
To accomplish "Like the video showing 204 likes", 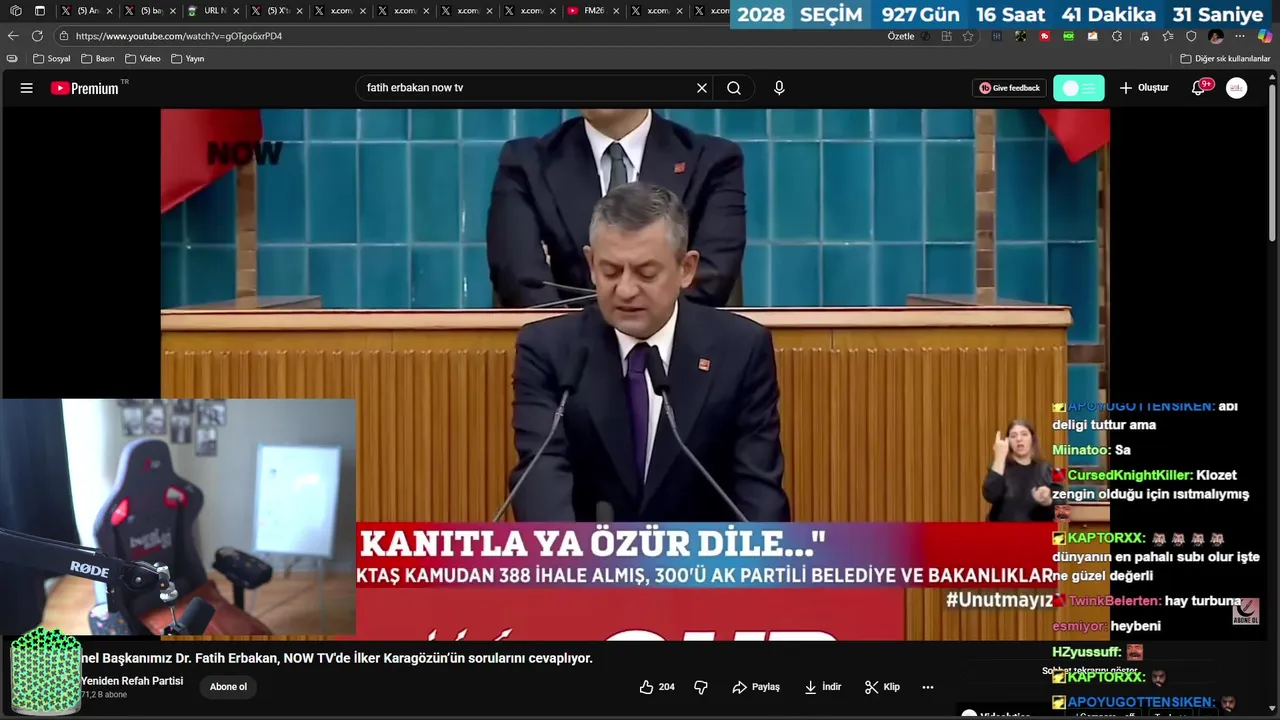I will click(657, 687).
